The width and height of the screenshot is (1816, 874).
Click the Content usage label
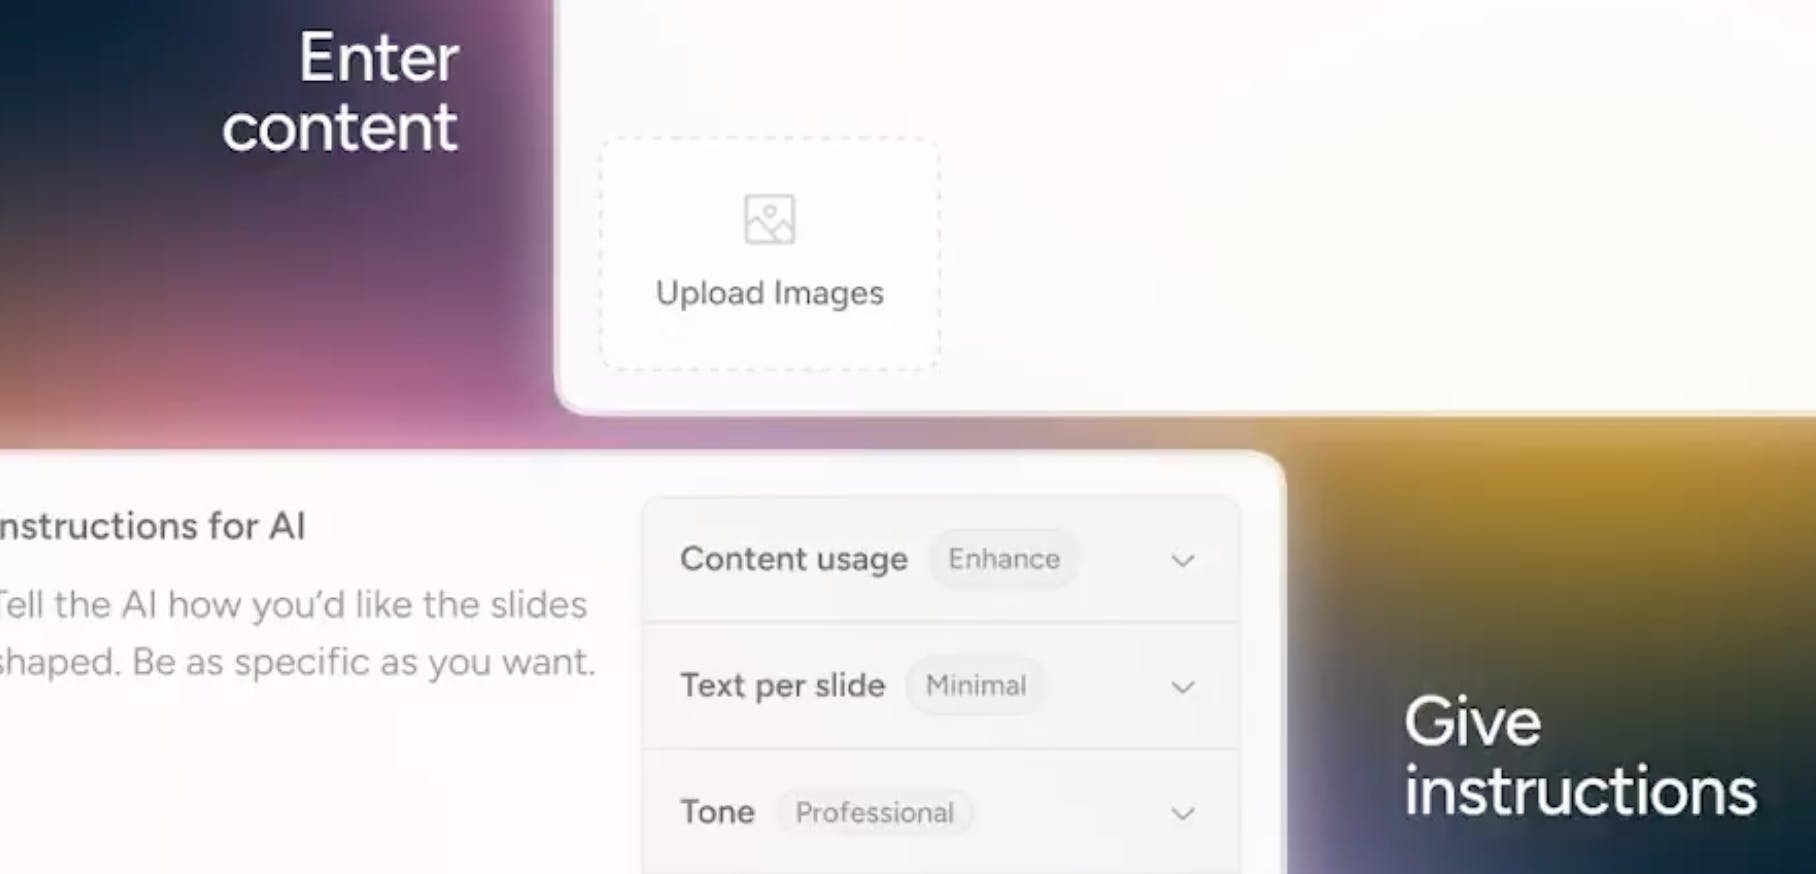[x=794, y=560]
